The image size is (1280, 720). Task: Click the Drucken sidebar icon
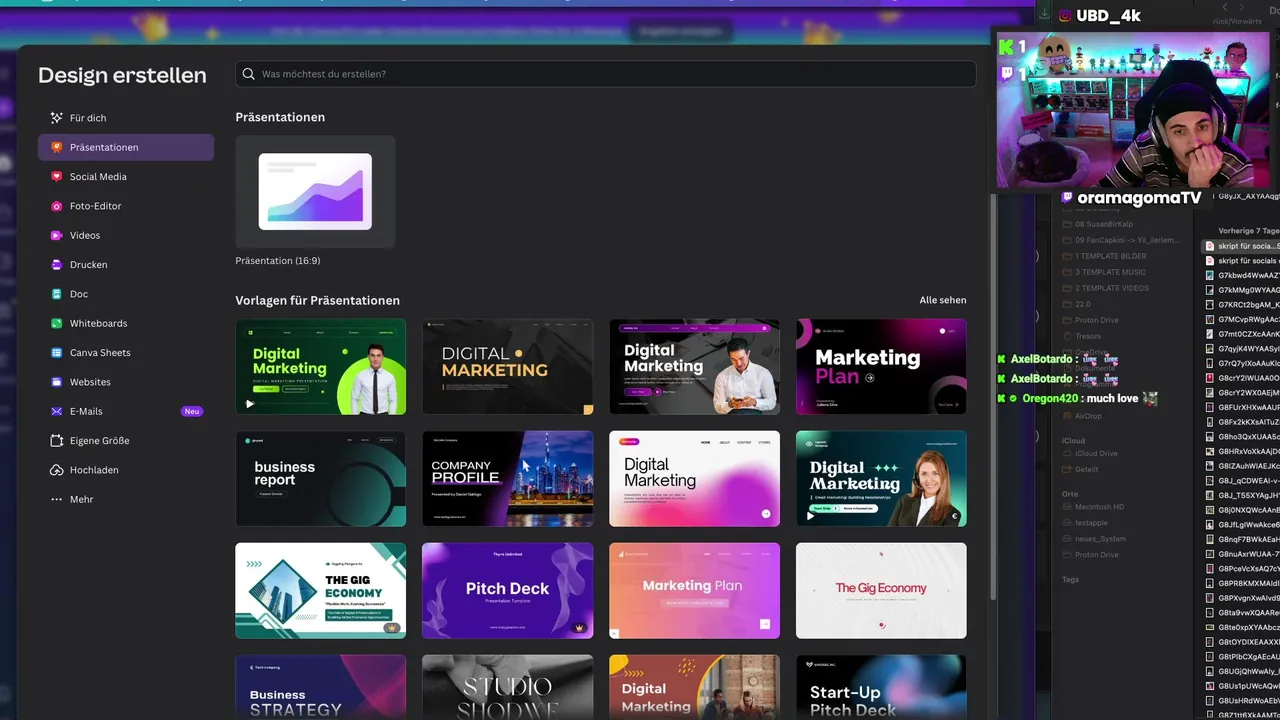(56, 265)
